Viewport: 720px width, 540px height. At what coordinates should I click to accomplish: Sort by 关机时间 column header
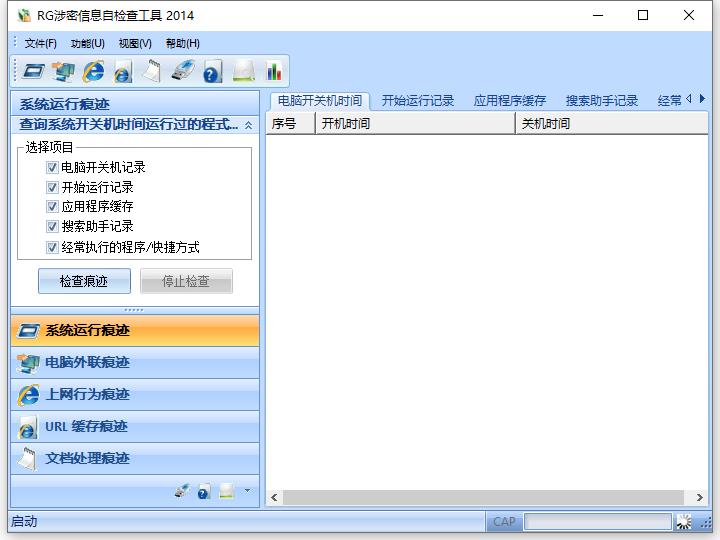tap(612, 124)
